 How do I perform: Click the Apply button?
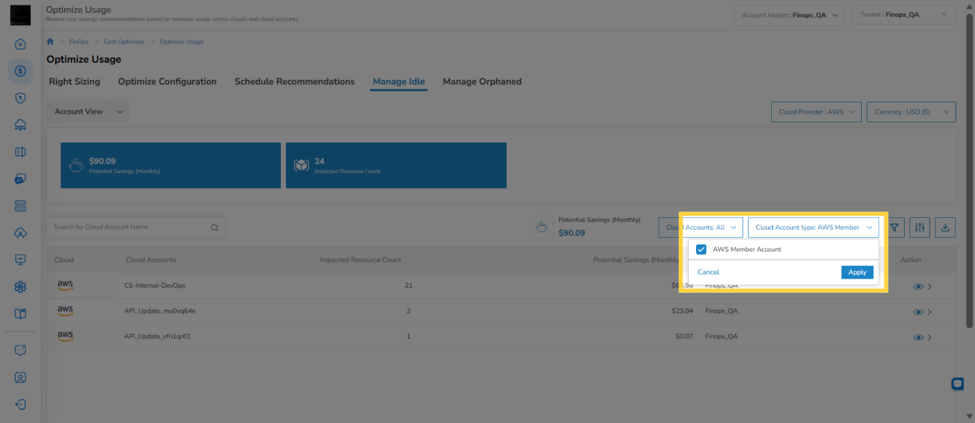857,272
